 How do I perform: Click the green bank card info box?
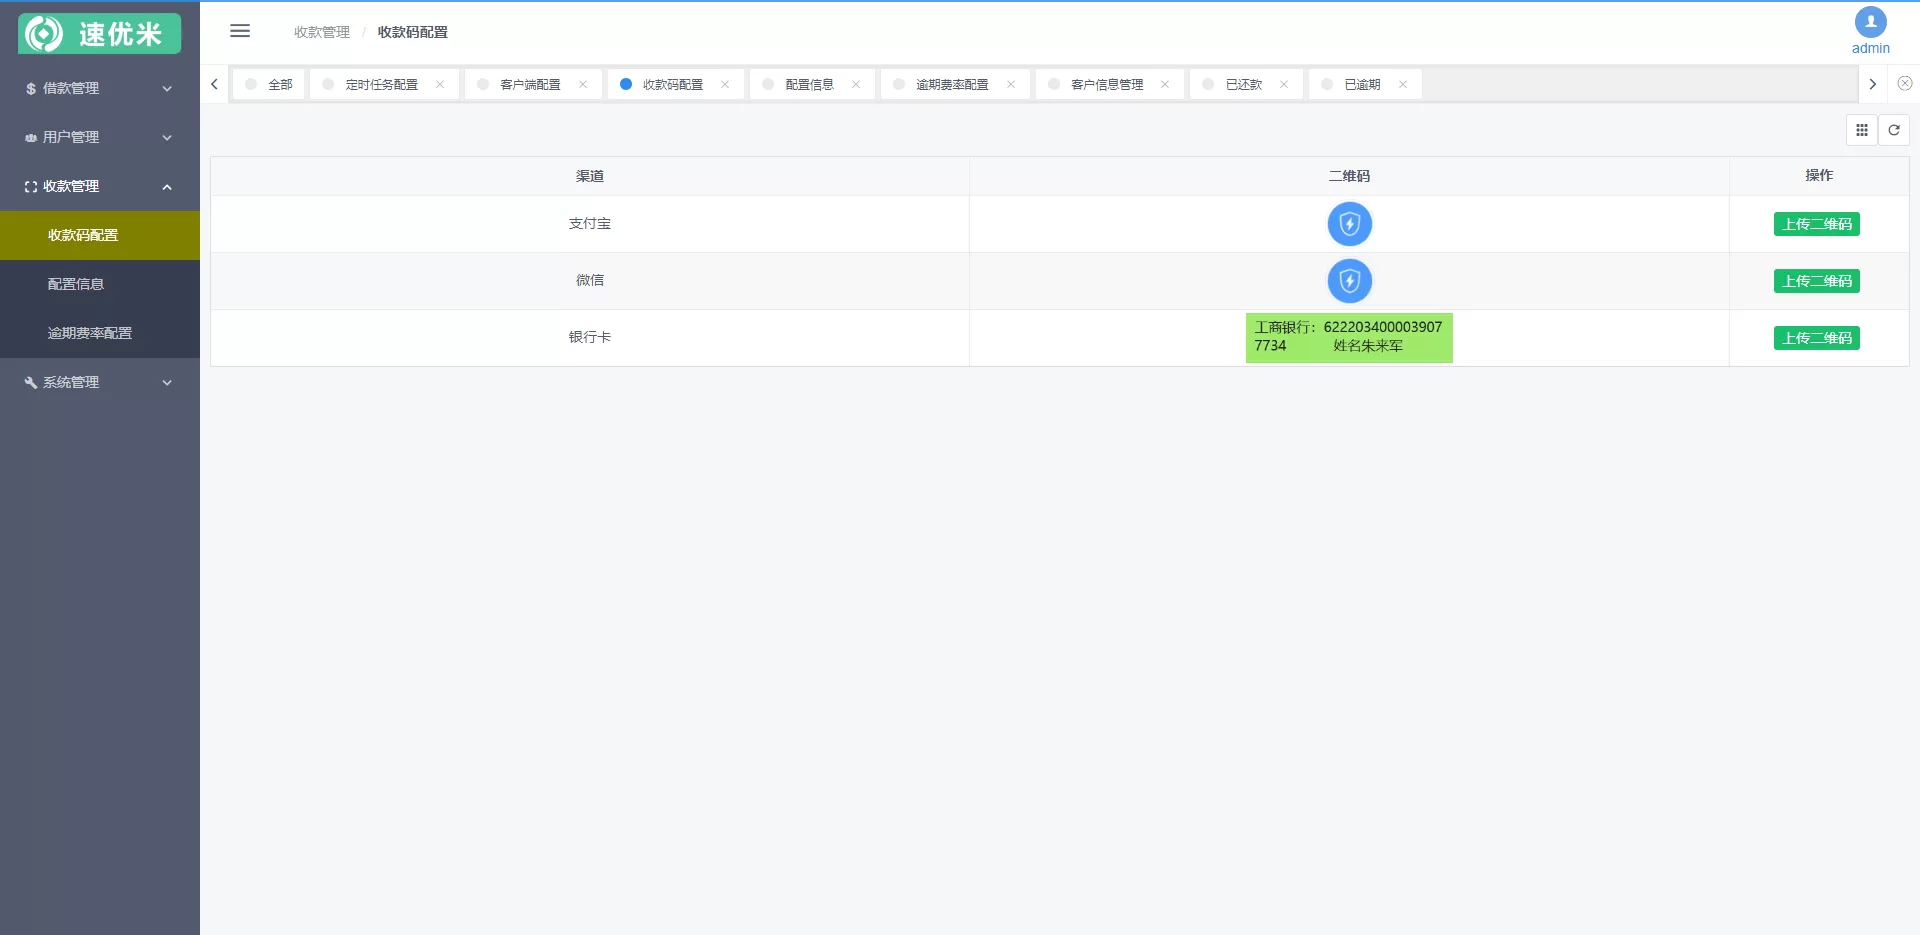click(x=1349, y=337)
